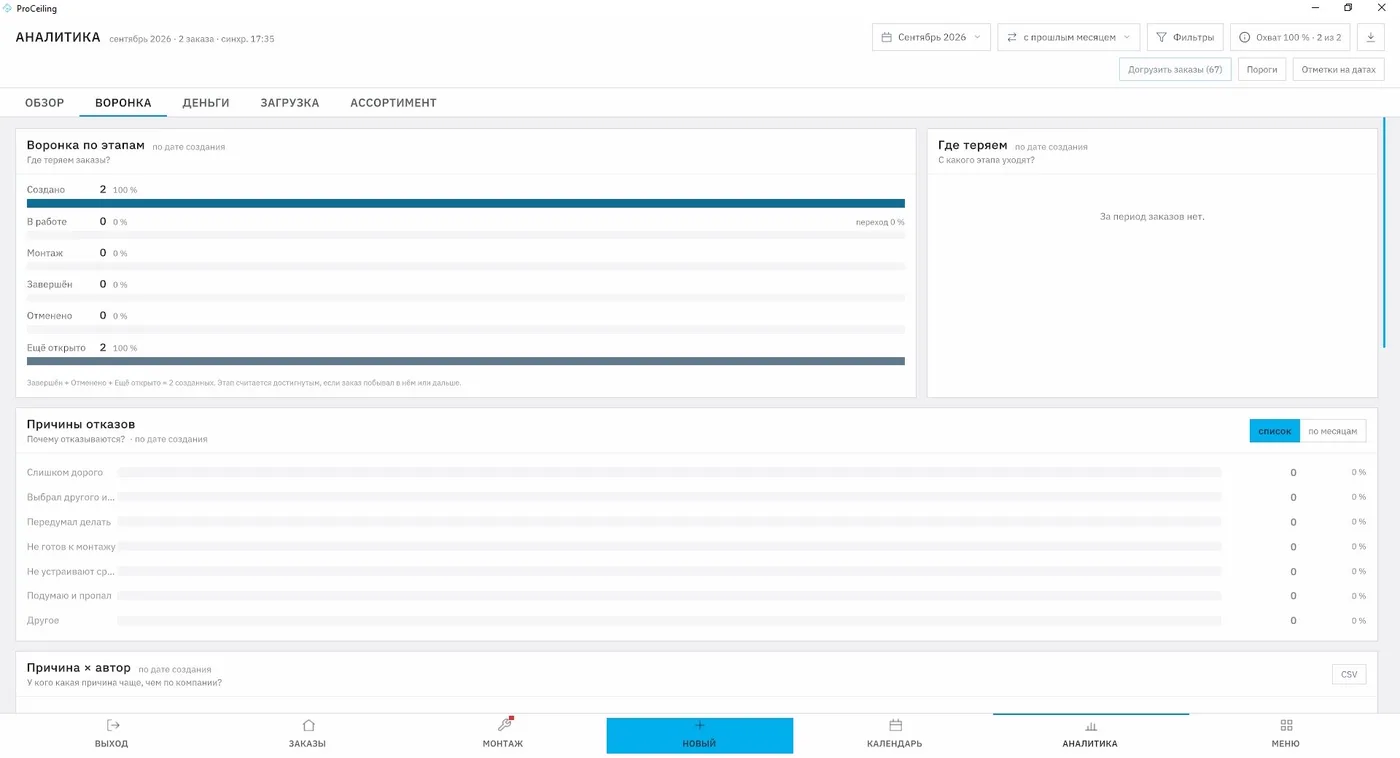Click the info icon next to Охват
Screen dimensions: 1400x758
[x=1244, y=37]
